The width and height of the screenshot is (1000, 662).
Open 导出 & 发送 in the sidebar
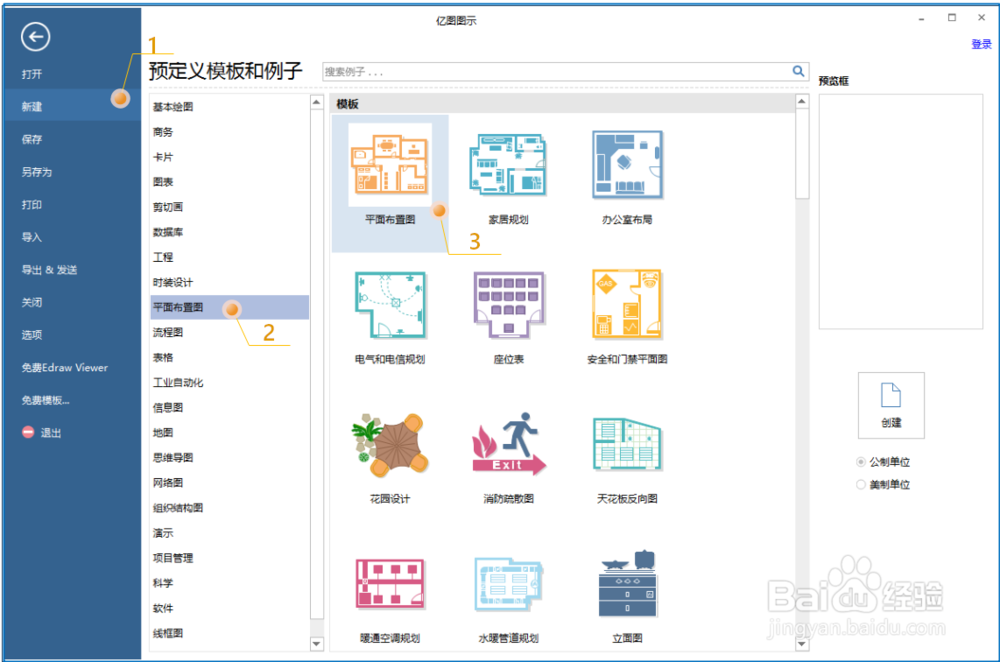49,270
